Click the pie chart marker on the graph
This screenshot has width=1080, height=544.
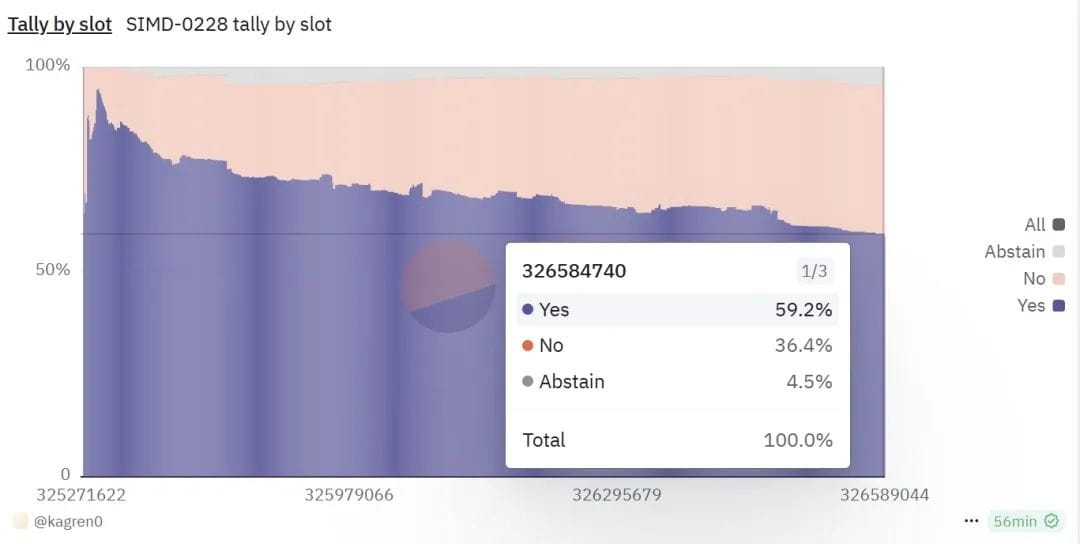(448, 286)
